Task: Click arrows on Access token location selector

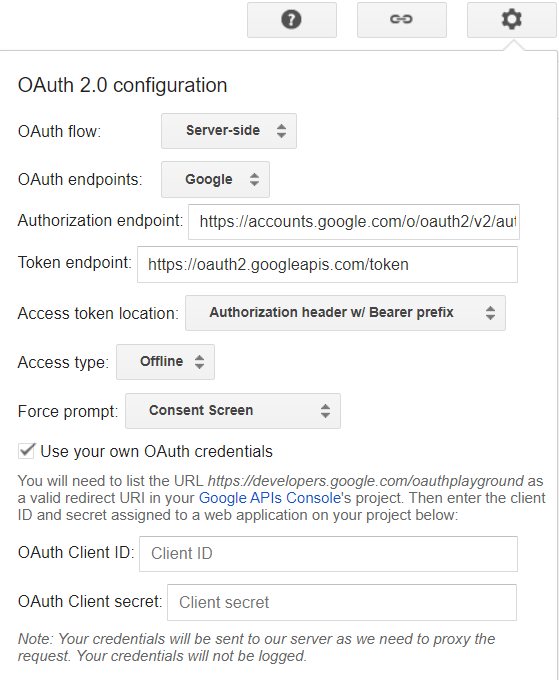Action: 490,313
